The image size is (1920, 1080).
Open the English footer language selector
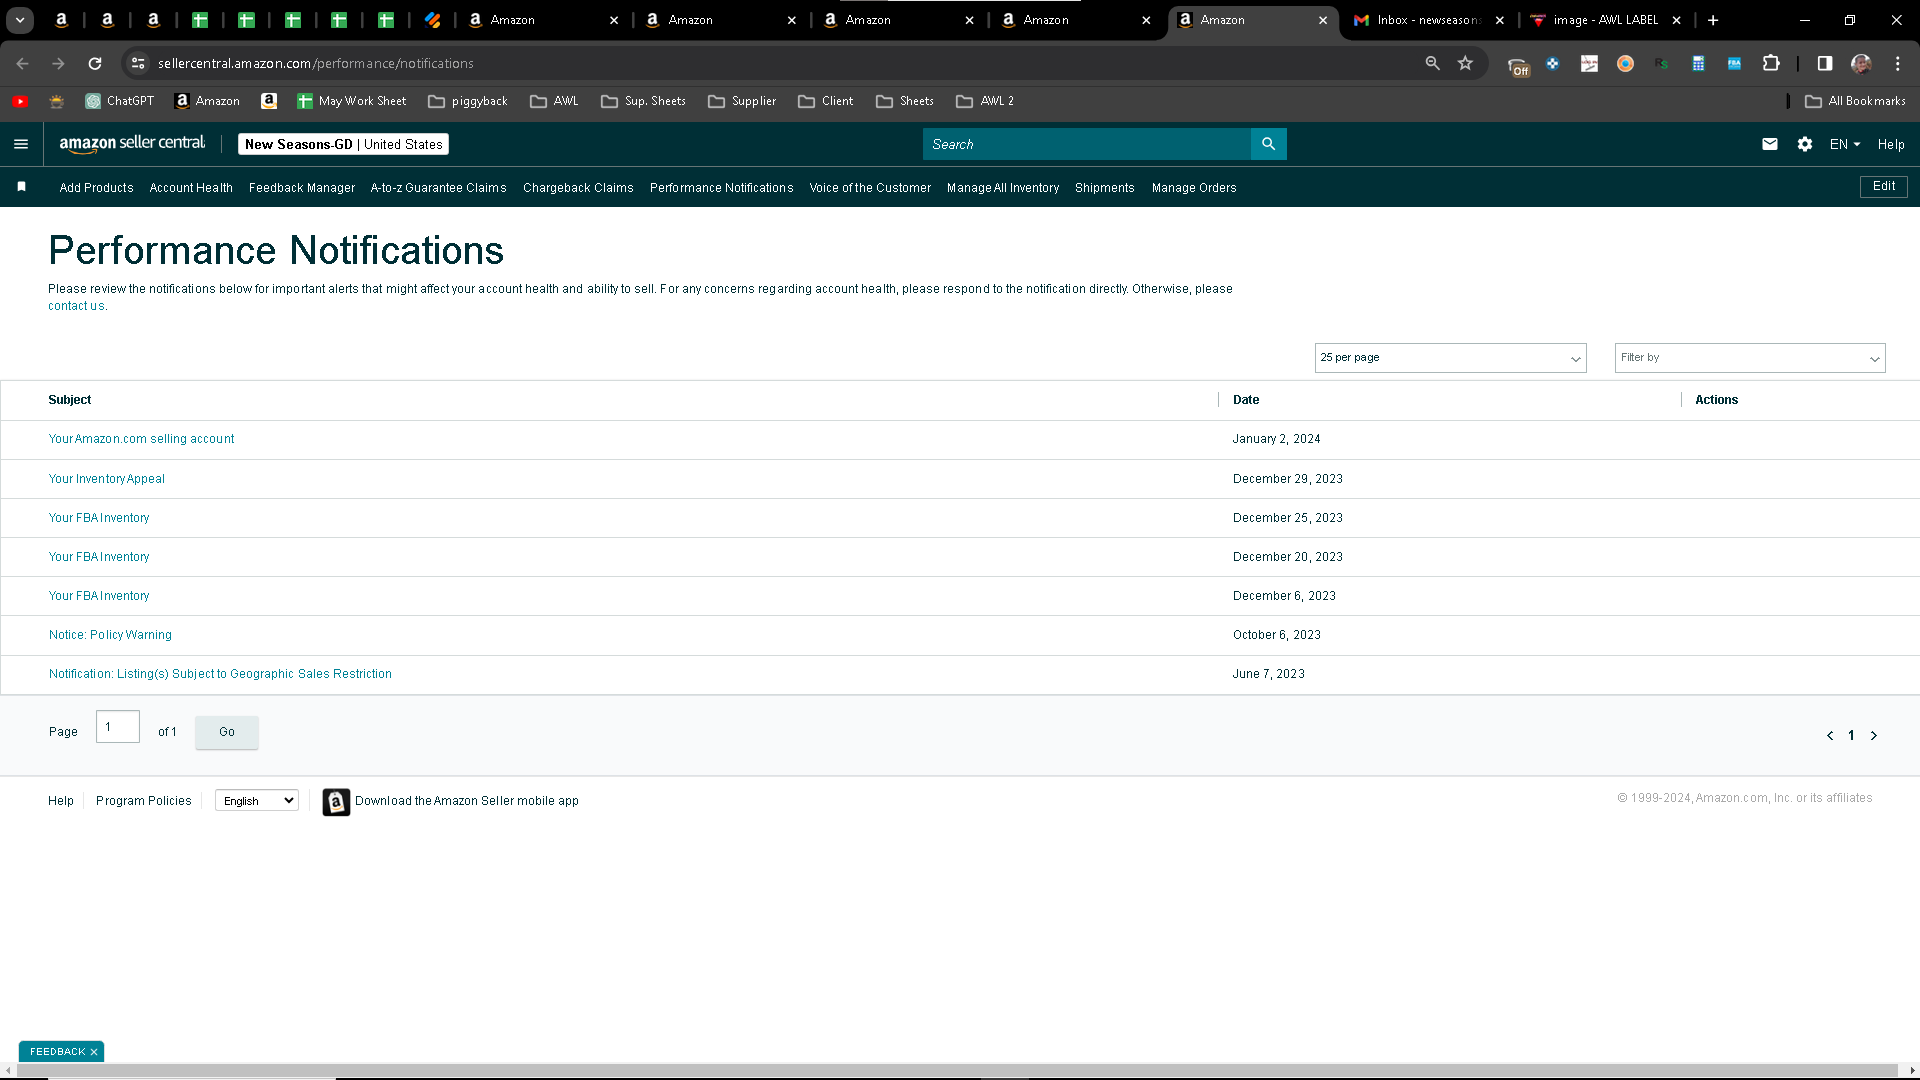257,801
